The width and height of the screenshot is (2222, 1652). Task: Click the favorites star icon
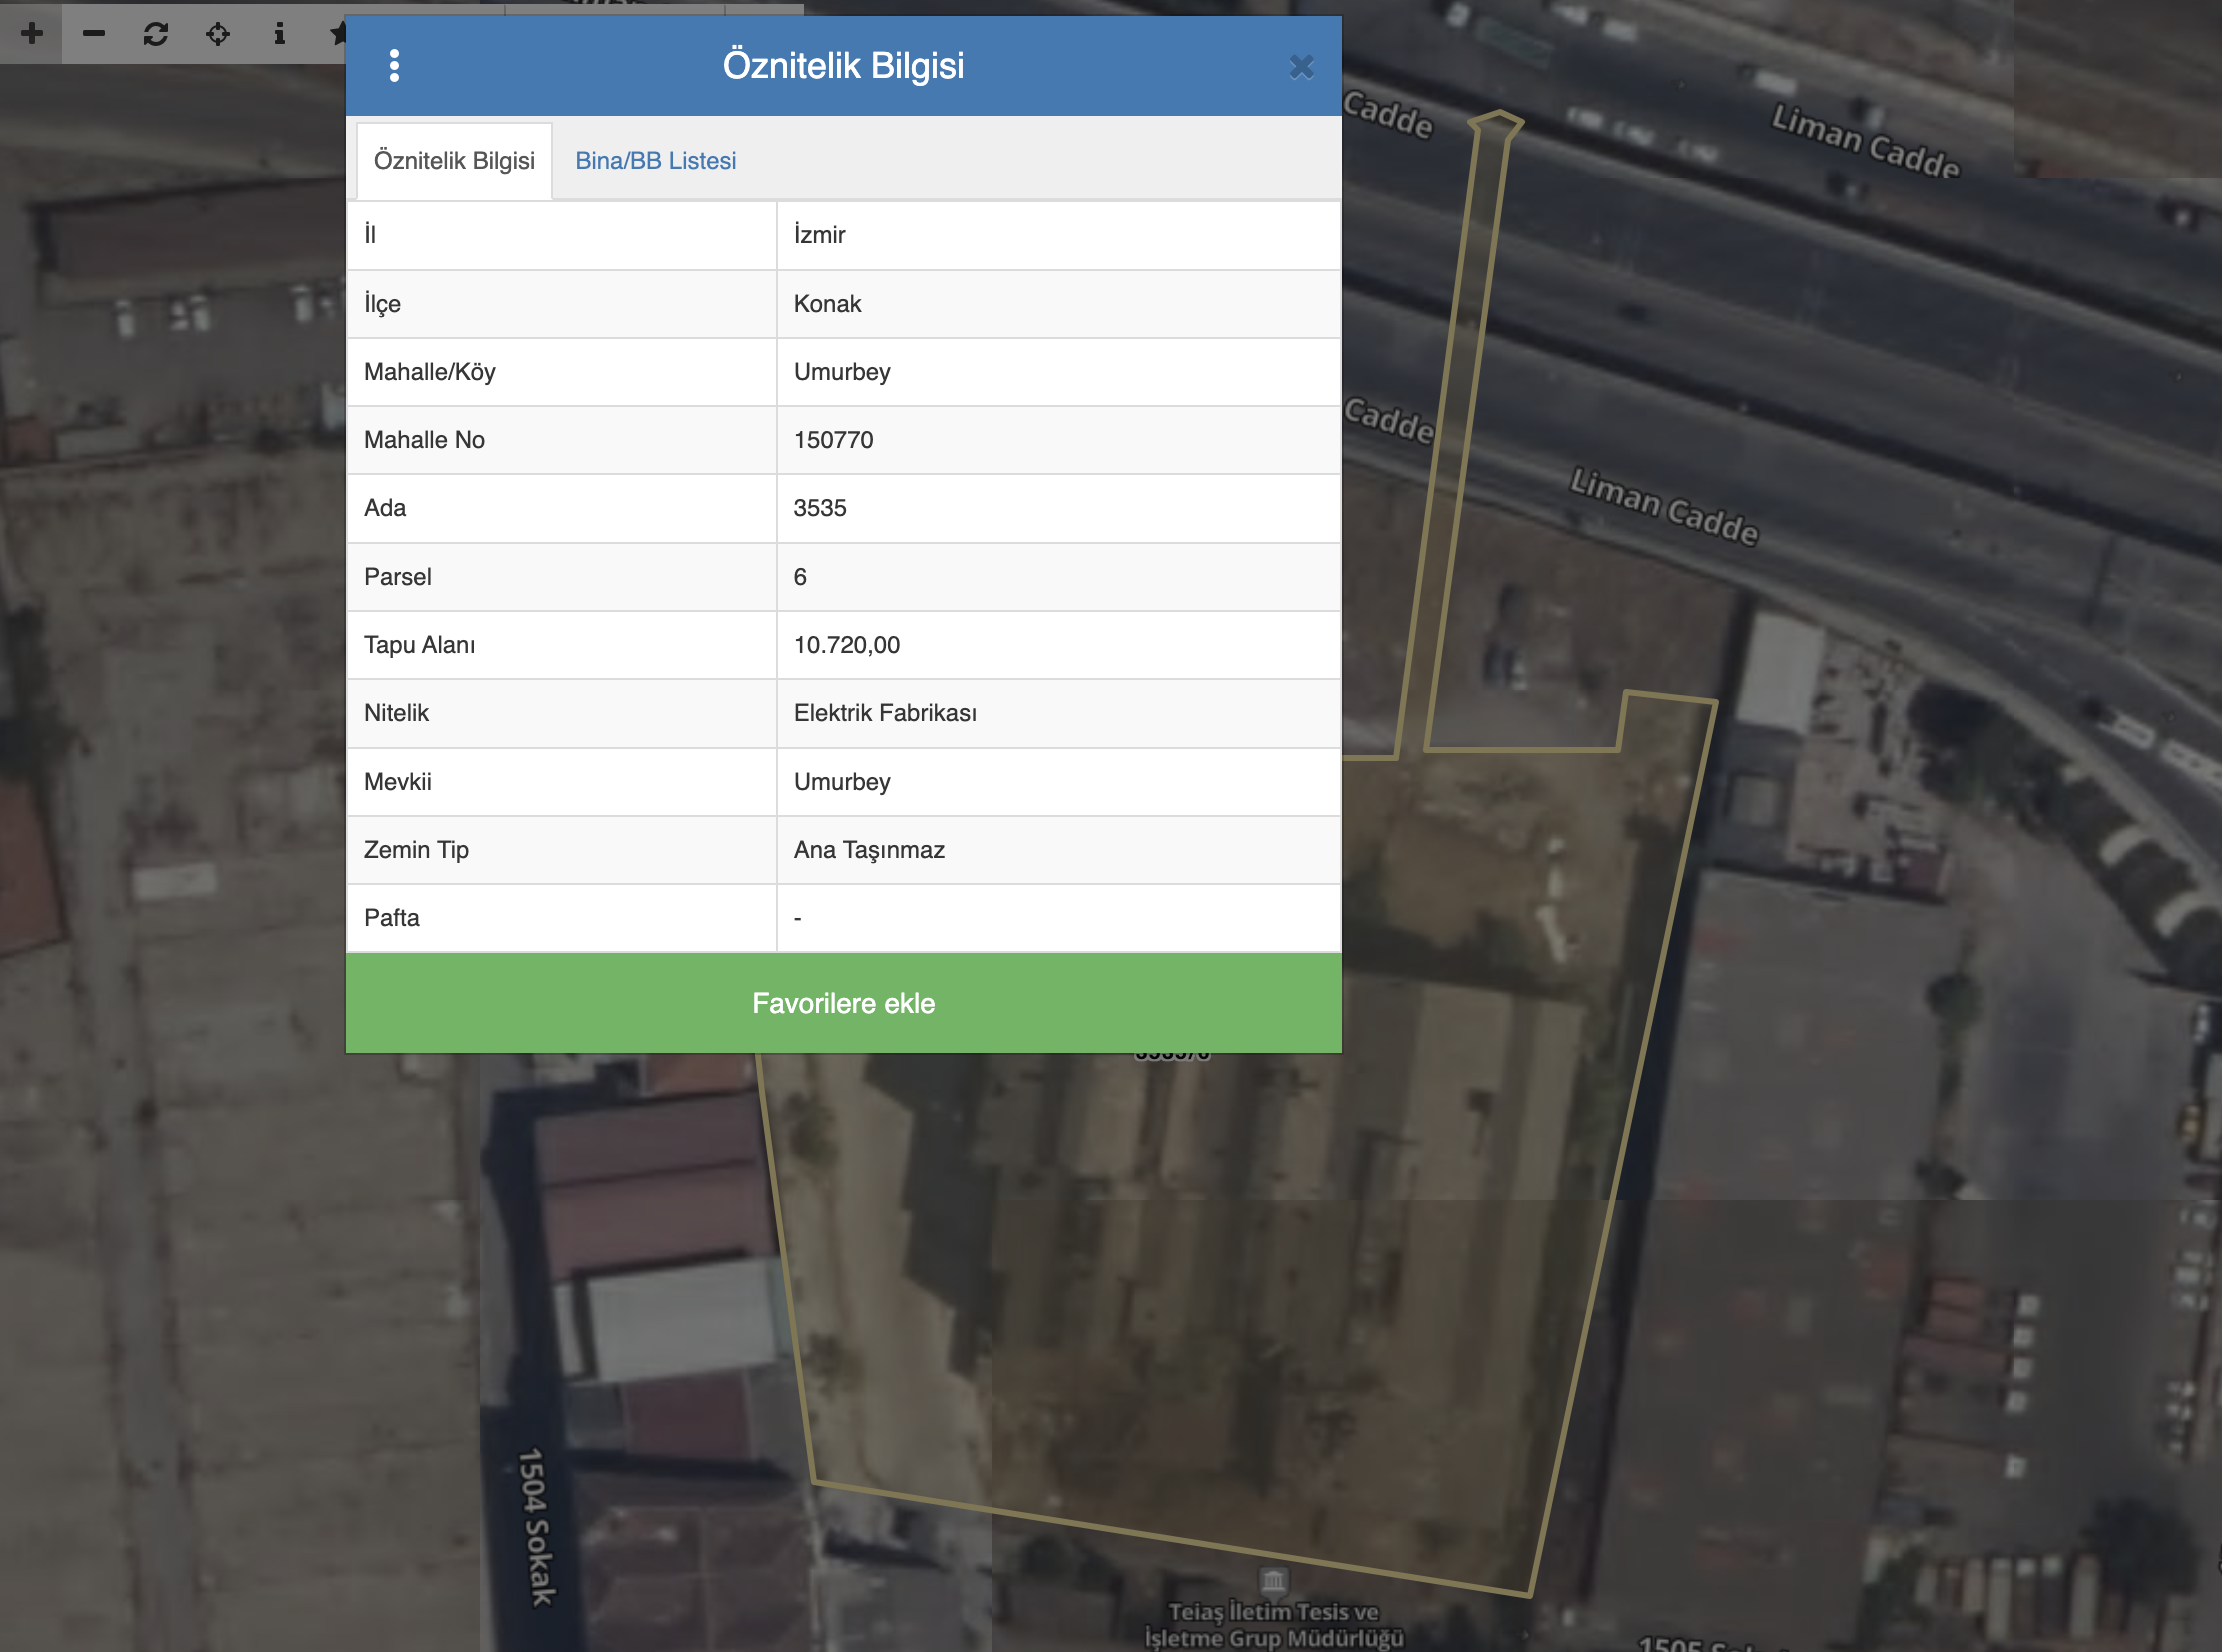[x=338, y=33]
